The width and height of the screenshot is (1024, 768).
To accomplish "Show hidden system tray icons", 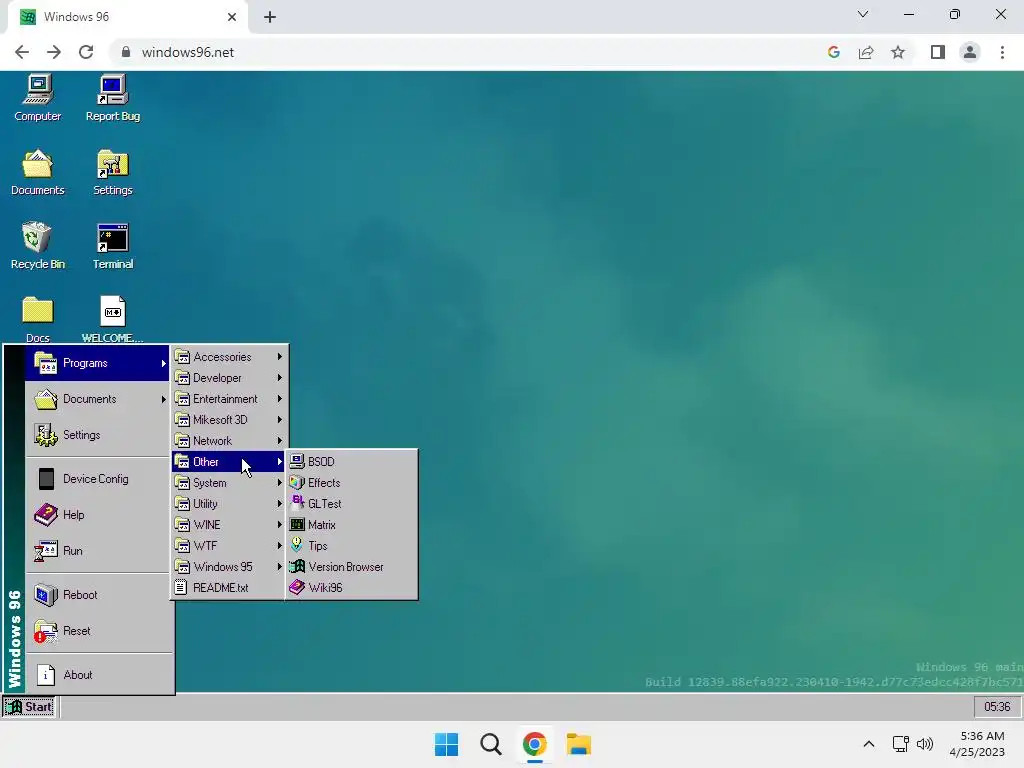I will click(x=869, y=744).
